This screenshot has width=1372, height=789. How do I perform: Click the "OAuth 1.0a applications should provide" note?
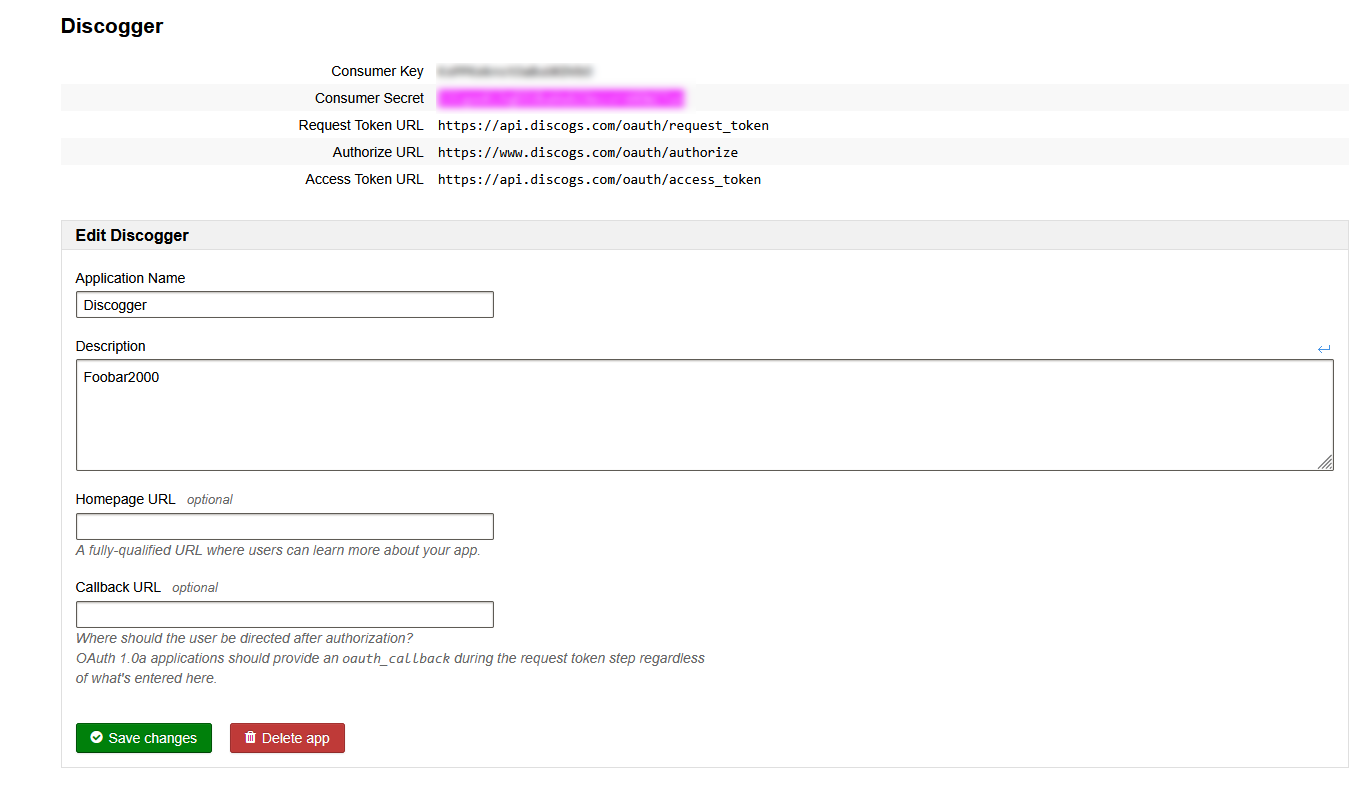click(x=391, y=668)
